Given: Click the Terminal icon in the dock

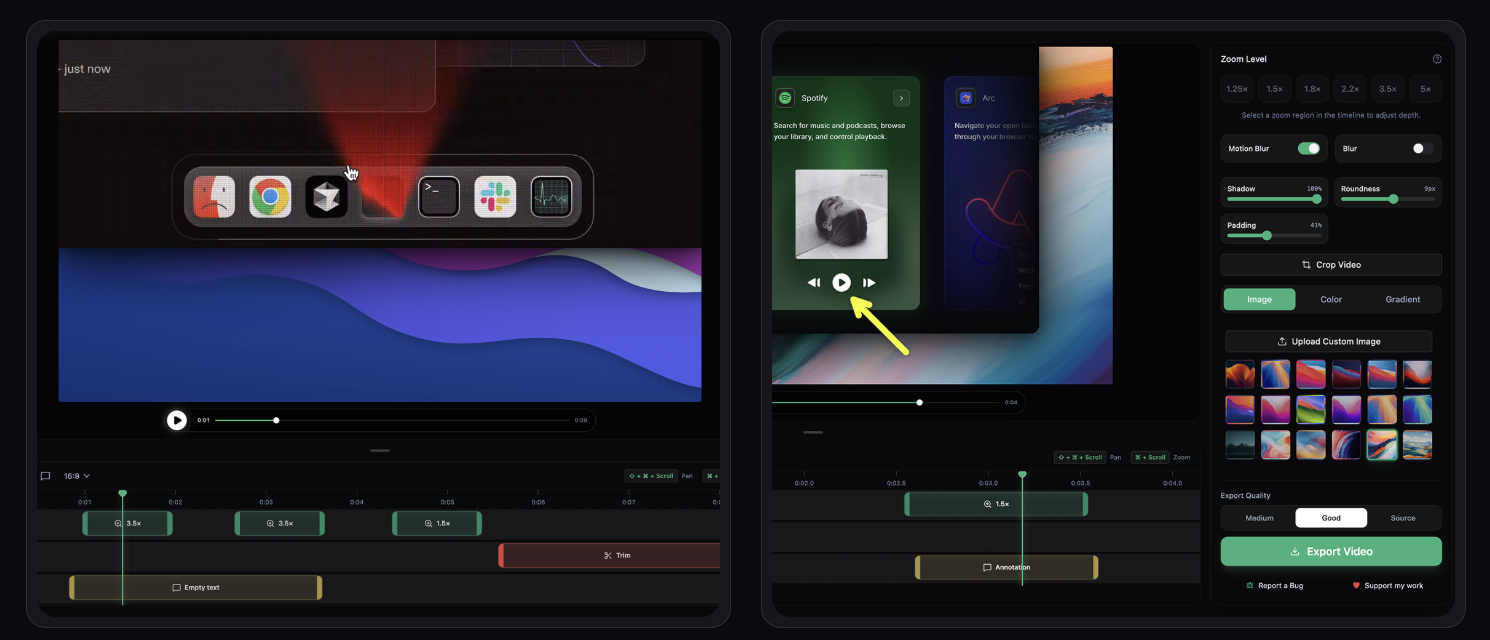Looking at the screenshot, I should tap(438, 197).
